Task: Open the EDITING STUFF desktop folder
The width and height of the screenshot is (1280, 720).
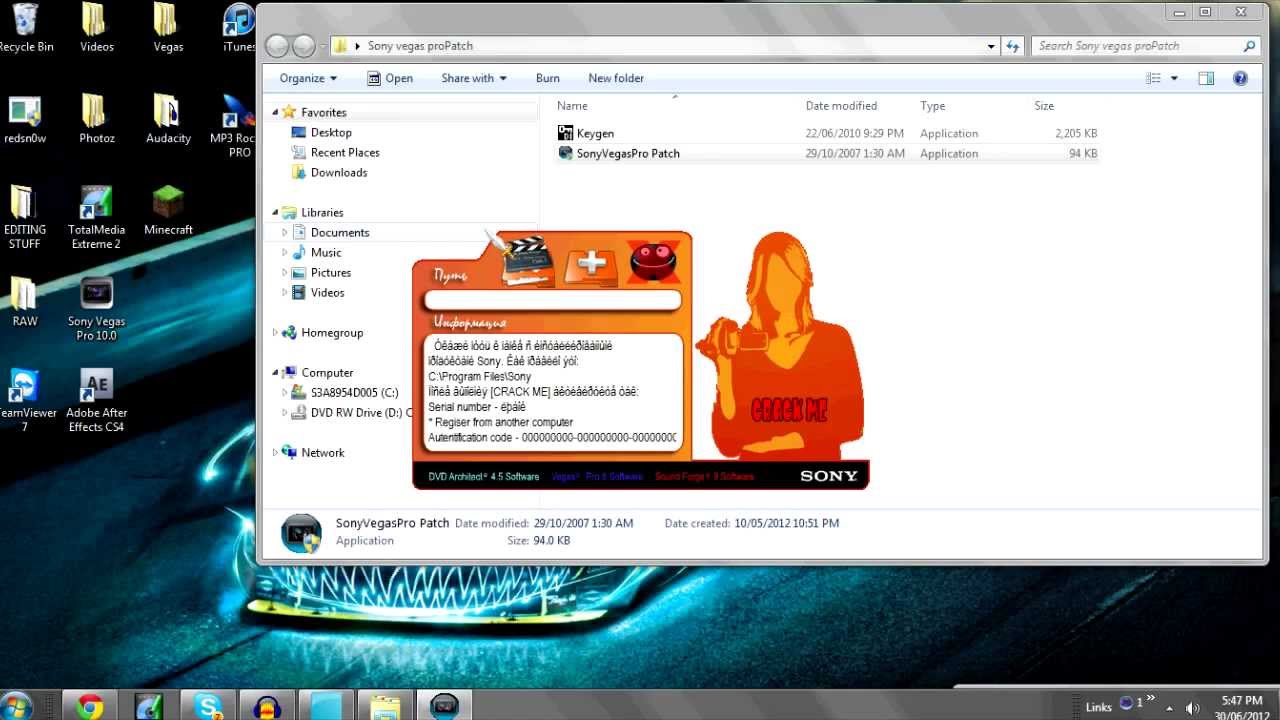Action: (25, 217)
